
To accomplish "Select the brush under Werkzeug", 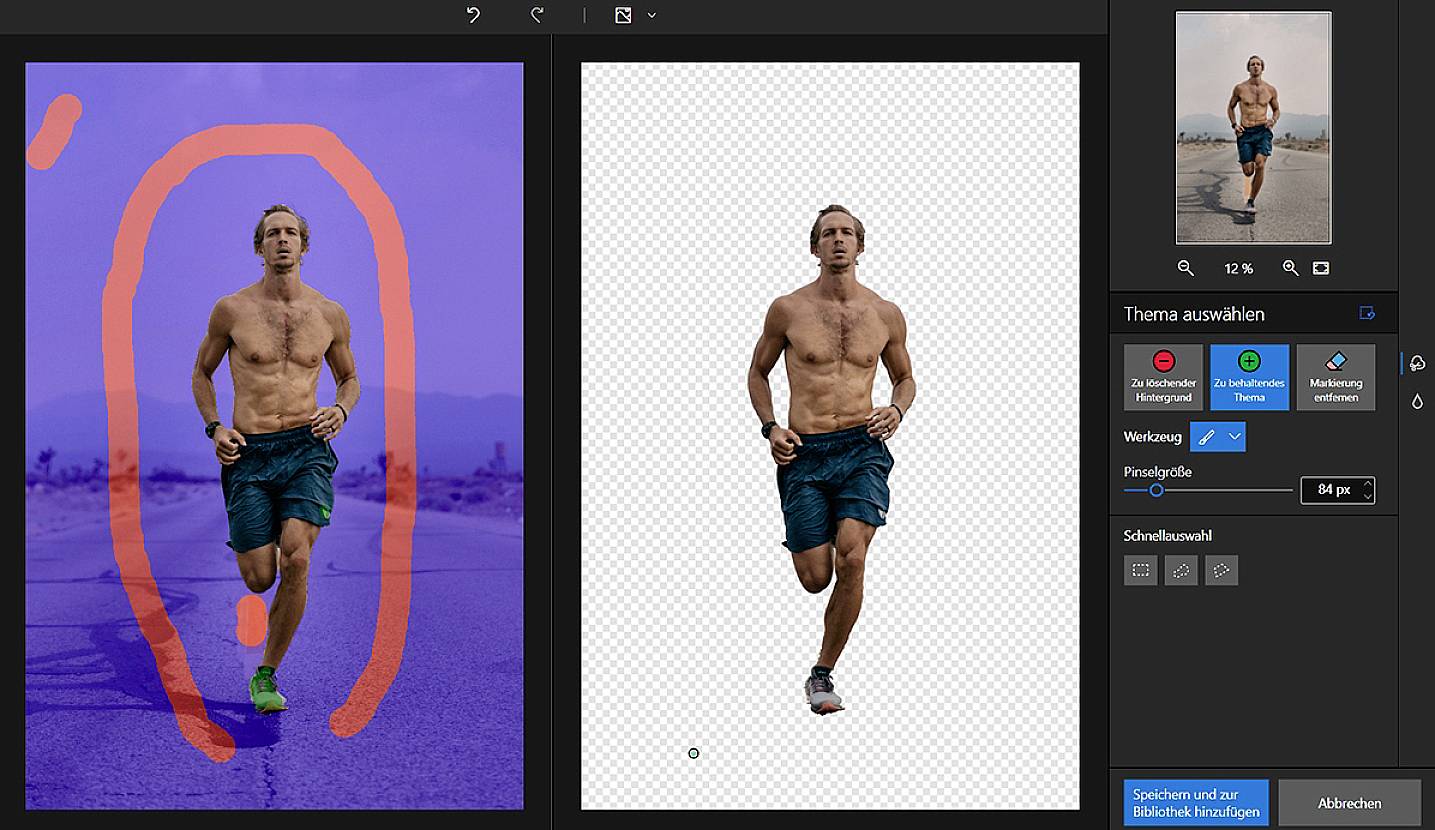I will click(x=1207, y=437).
